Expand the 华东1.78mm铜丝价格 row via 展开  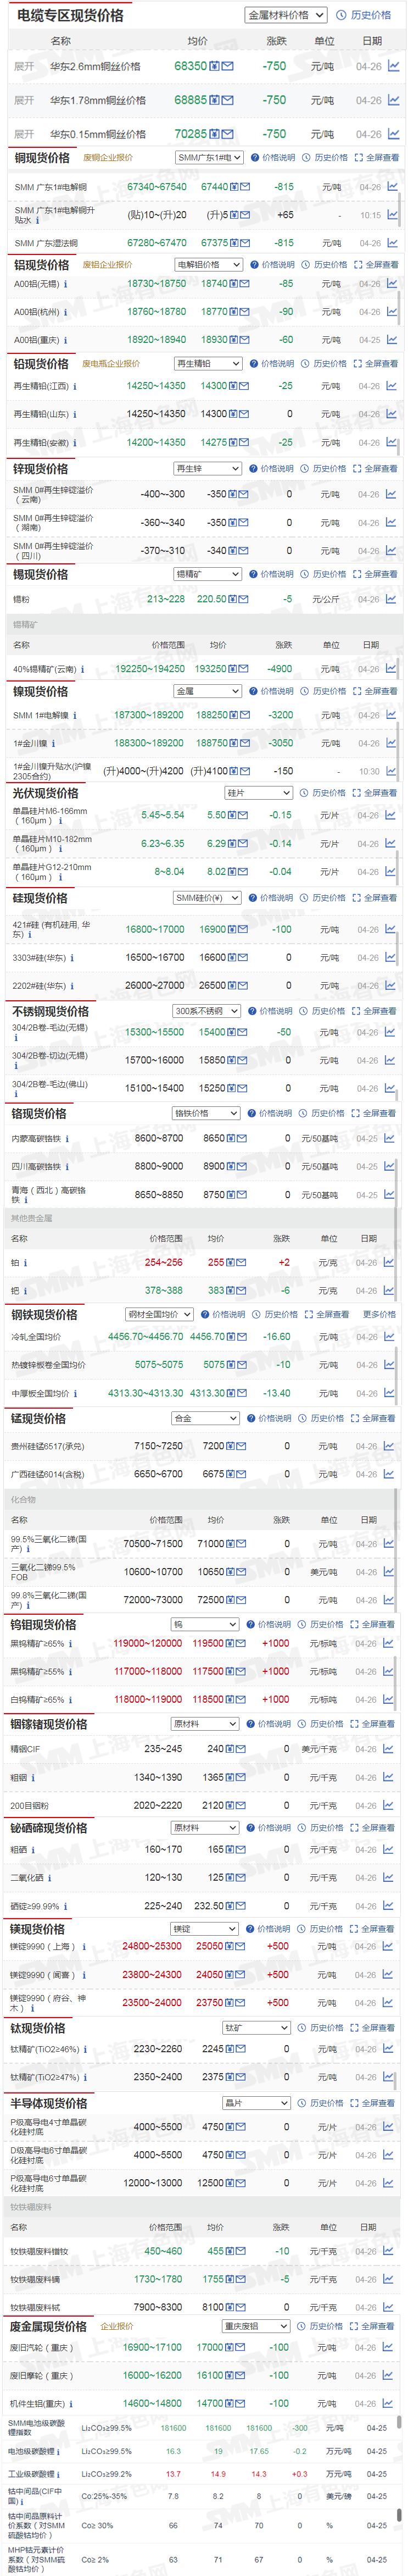24,100
